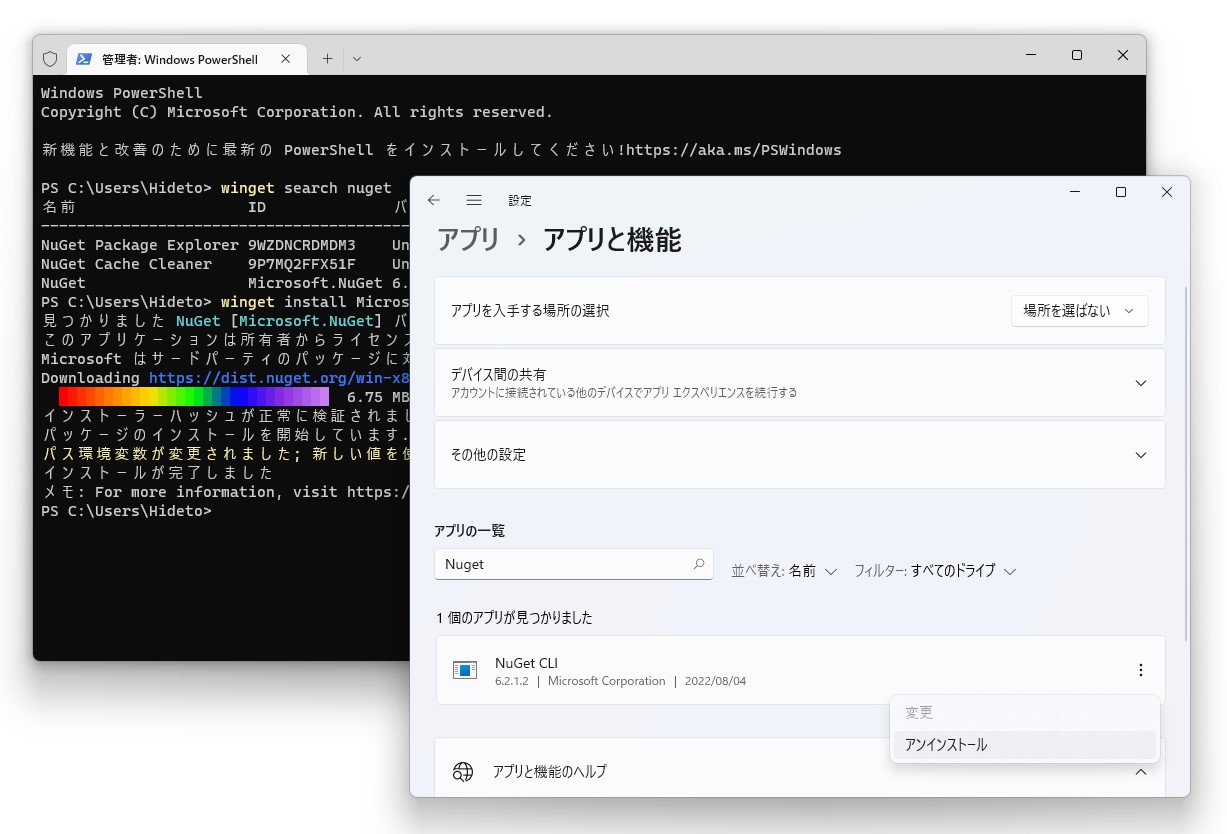Click the PowerShell icon on the terminal tab
Screen dimensions: 1227x834
[x=84, y=59]
